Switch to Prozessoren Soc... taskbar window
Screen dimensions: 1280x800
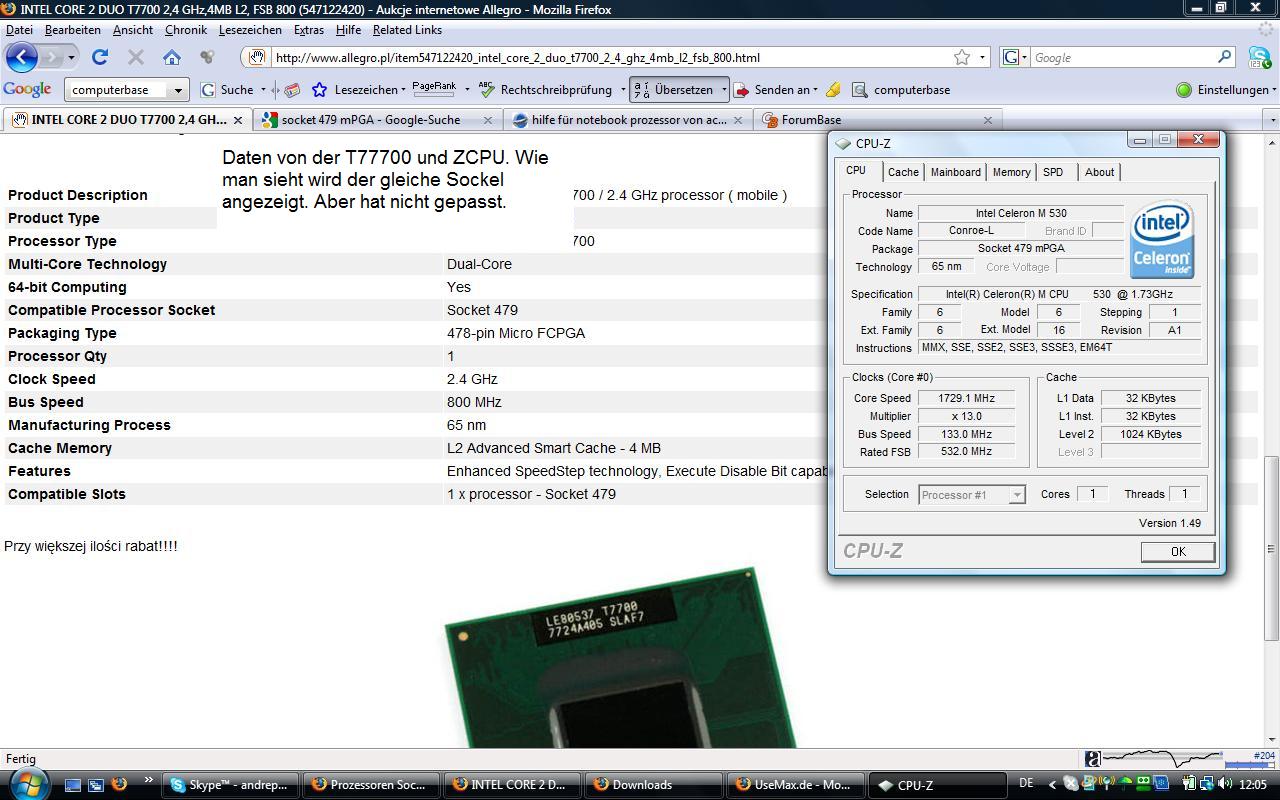point(369,785)
